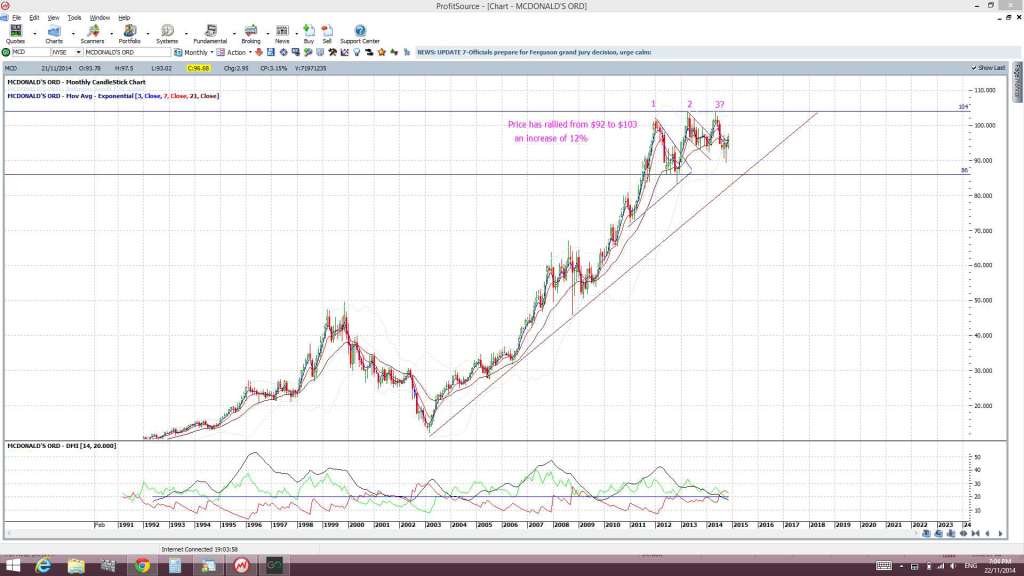The width and height of the screenshot is (1024, 576).
Task: Click the volume icon in system tray
Action: point(953,566)
